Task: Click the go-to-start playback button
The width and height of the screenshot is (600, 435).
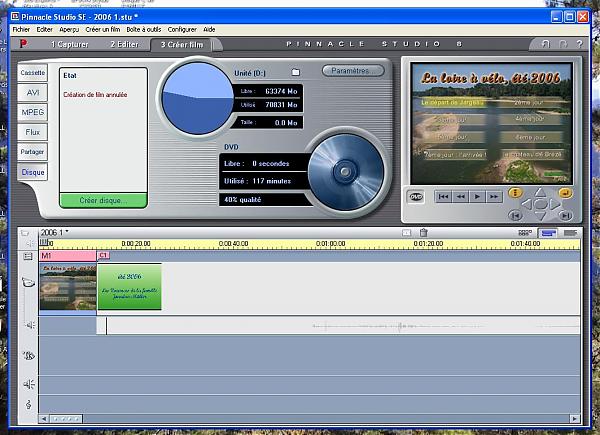Action: click(443, 197)
